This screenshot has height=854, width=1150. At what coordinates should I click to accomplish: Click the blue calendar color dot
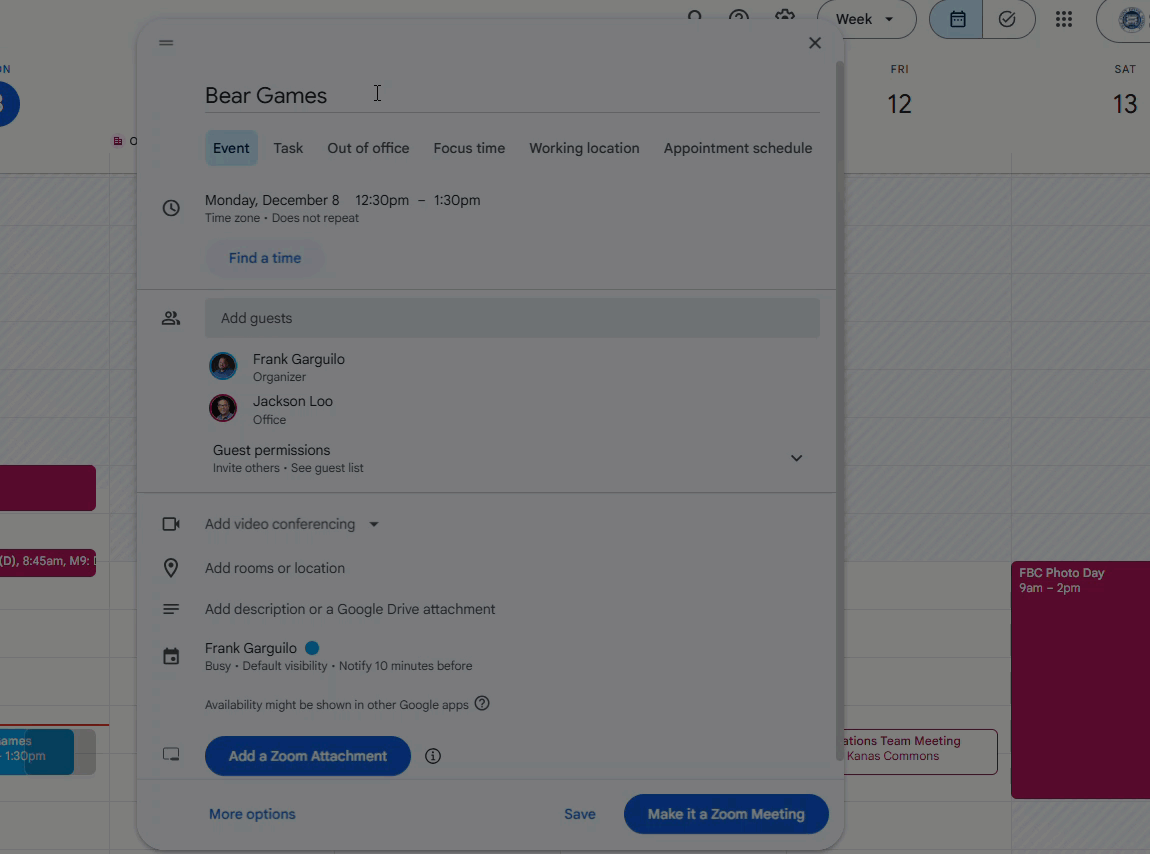(312, 648)
